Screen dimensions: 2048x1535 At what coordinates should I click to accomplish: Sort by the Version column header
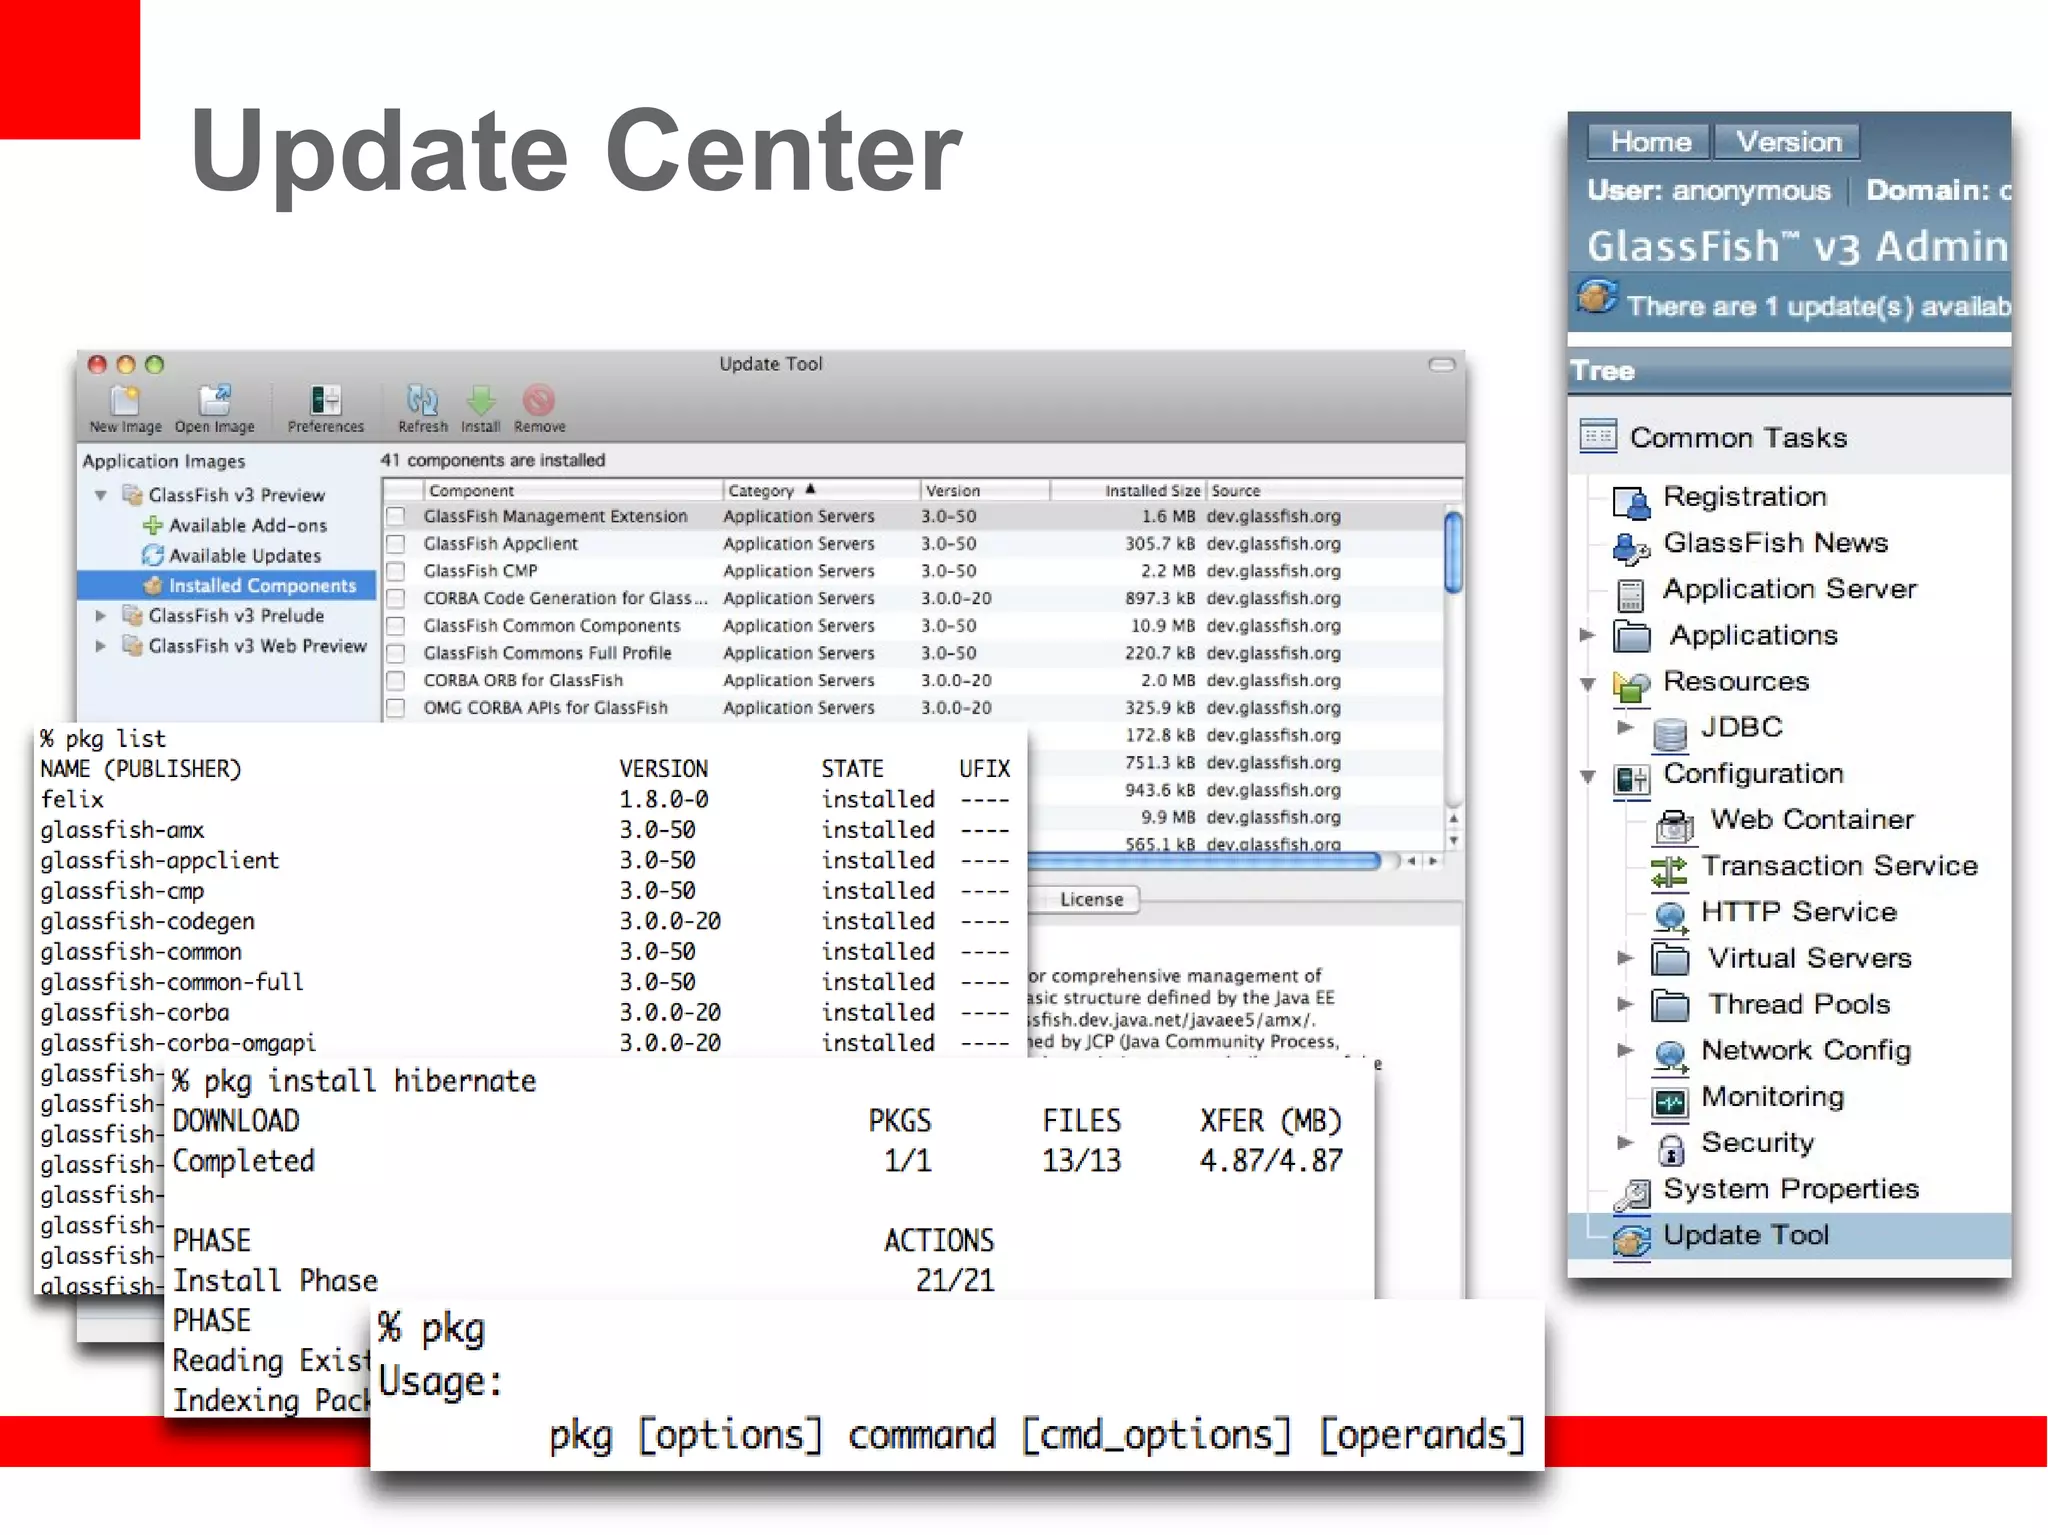coord(985,490)
